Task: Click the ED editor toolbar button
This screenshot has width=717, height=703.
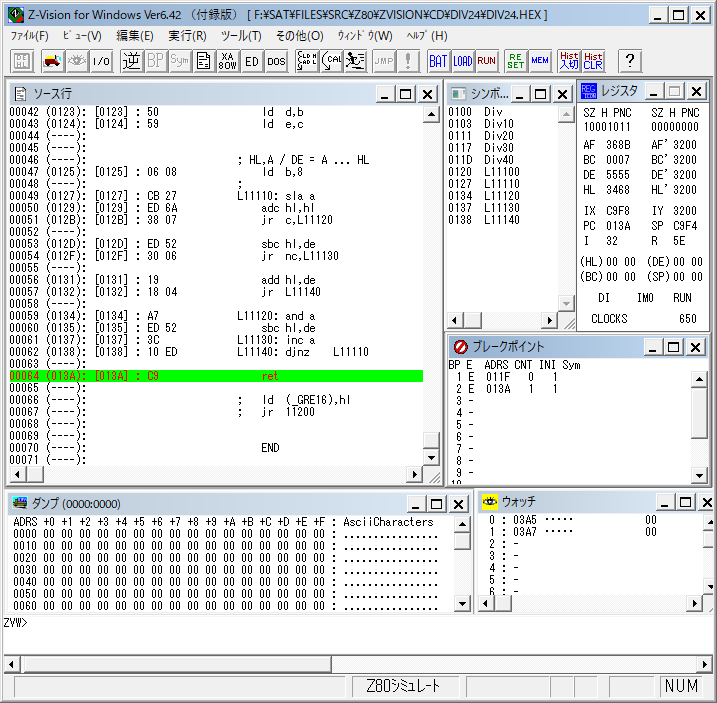Action: click(x=251, y=61)
